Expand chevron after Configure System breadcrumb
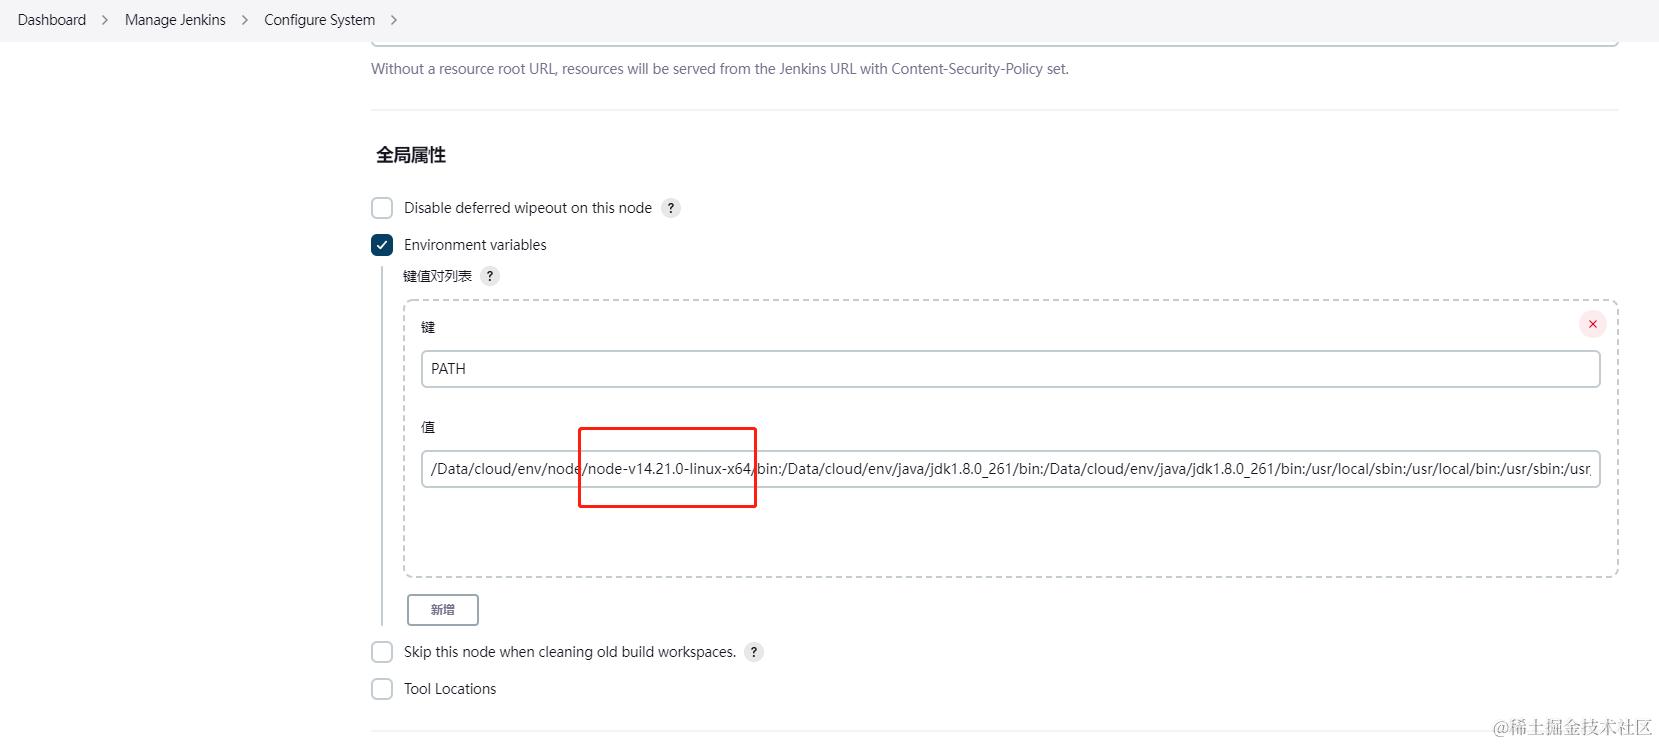Screen dimensions: 1659x744 [394, 20]
